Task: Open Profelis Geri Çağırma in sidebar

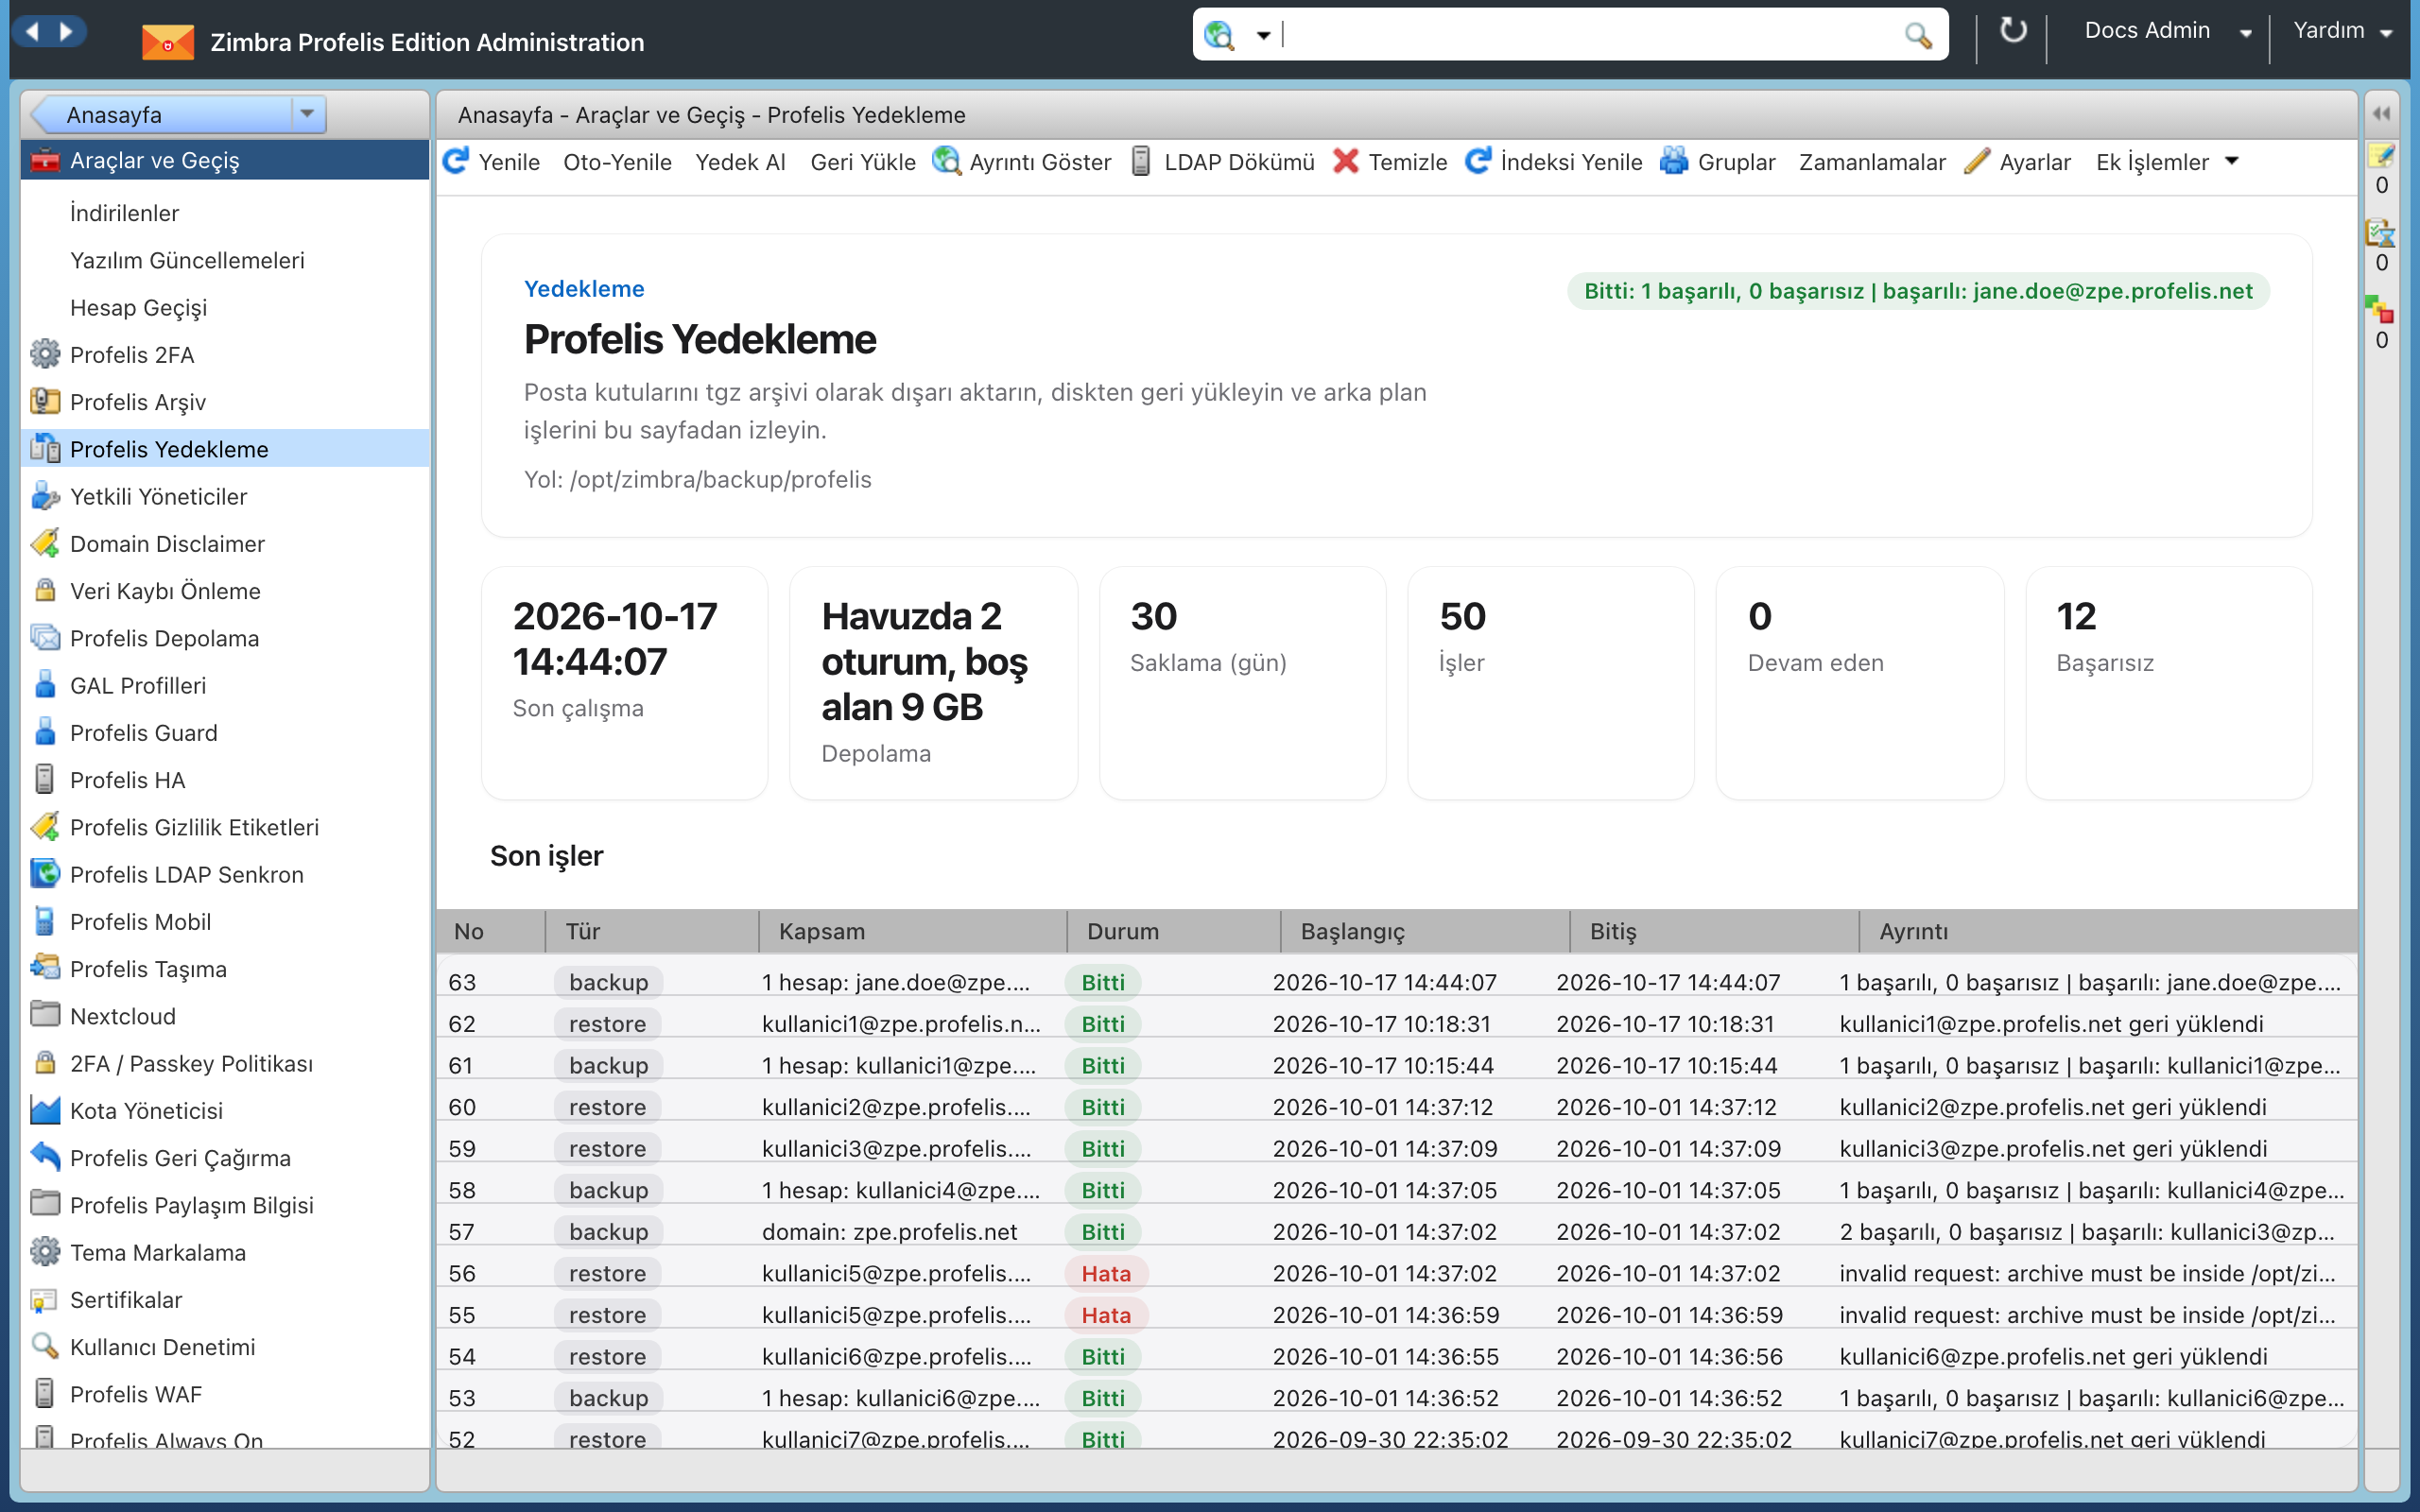Action: [x=225, y=1158]
